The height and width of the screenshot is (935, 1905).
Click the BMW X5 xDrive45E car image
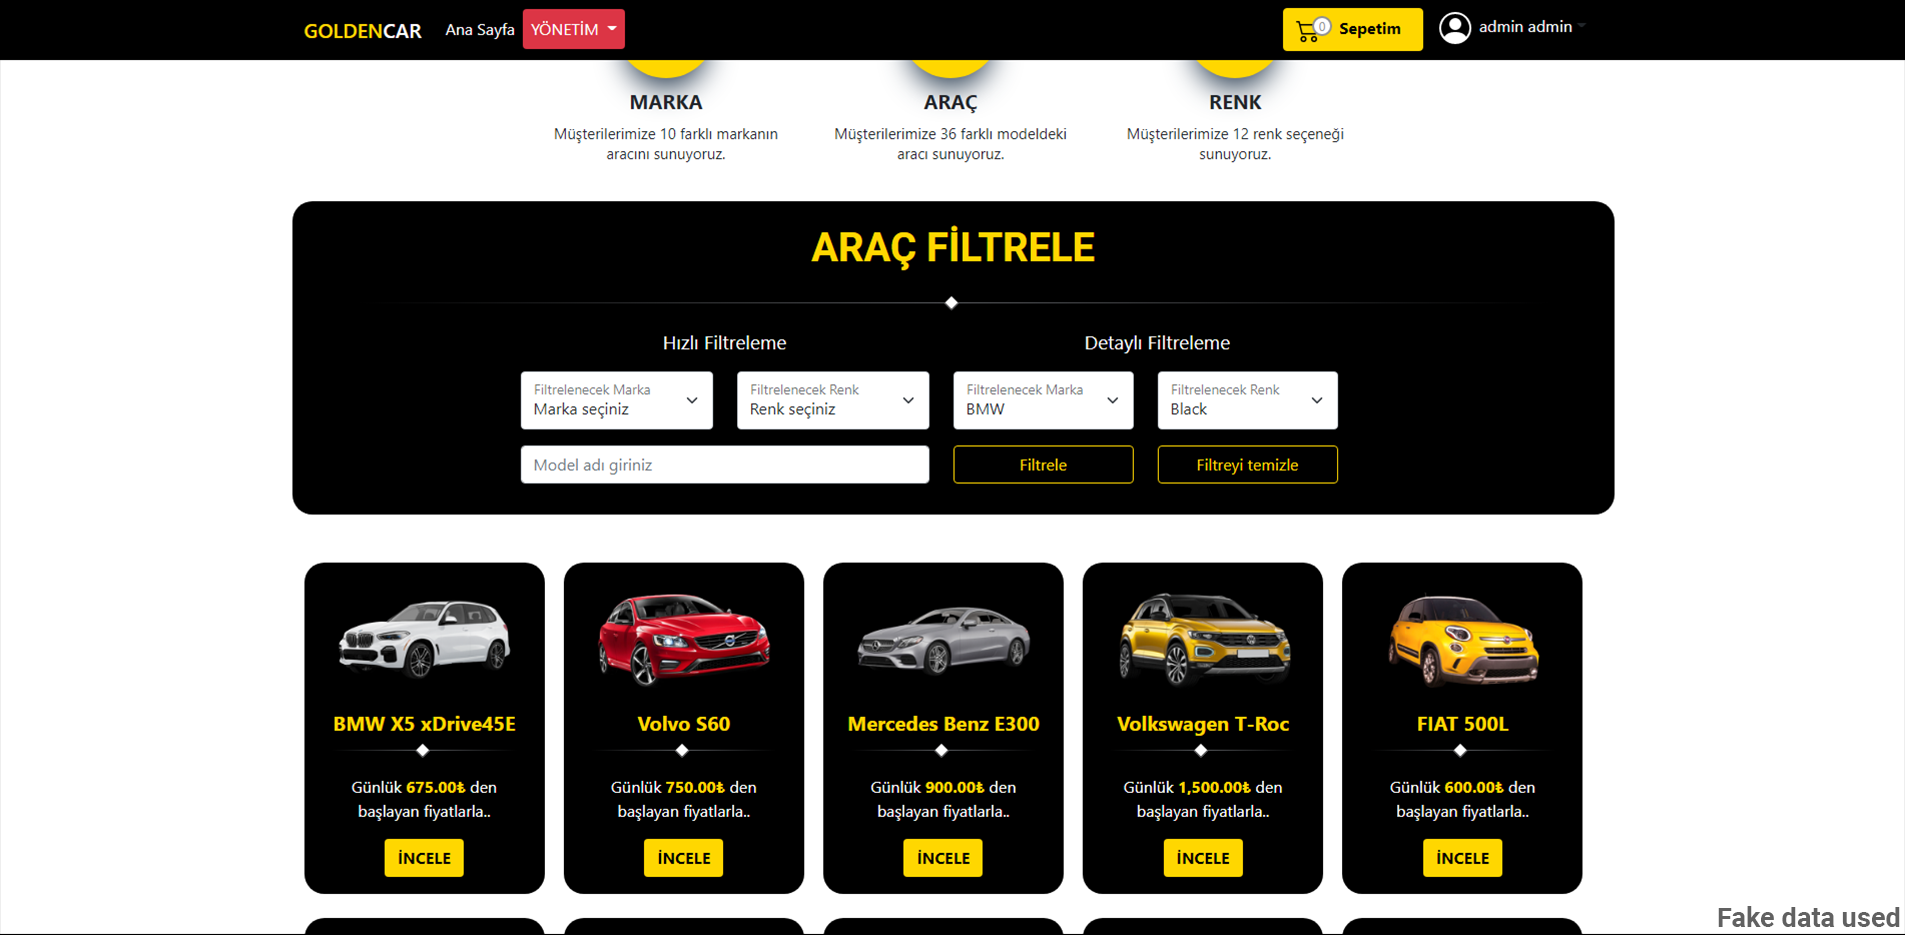click(424, 639)
